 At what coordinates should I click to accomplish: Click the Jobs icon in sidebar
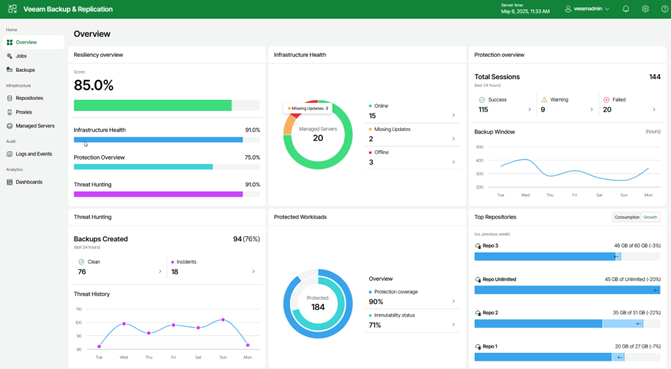click(x=9, y=56)
